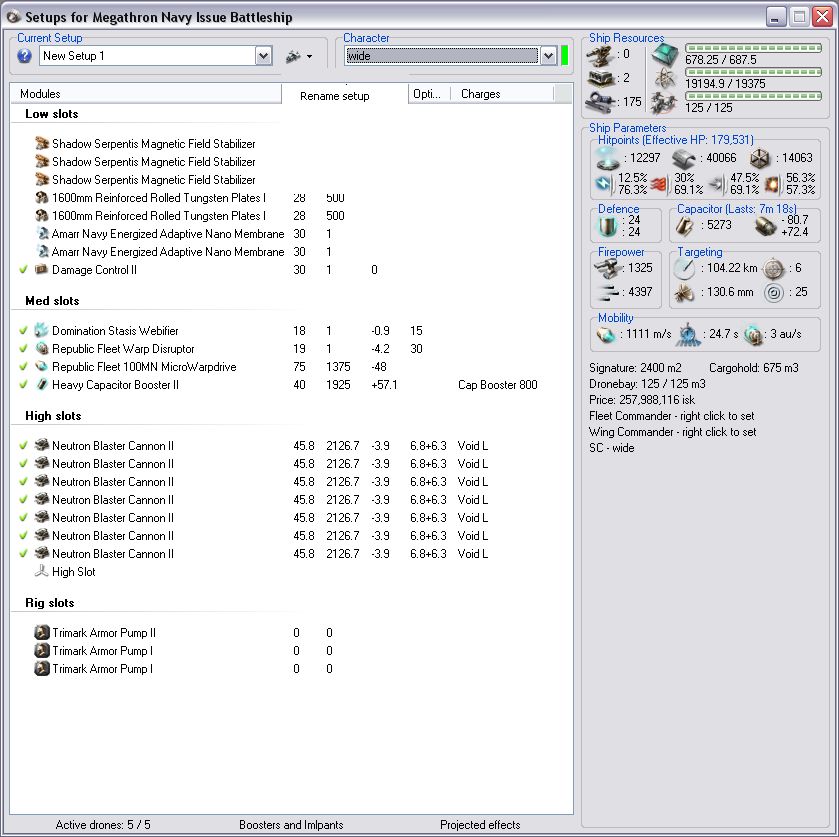The image size is (839, 837).
Task: Click the powergrid resource icon
Action: (x=665, y=79)
